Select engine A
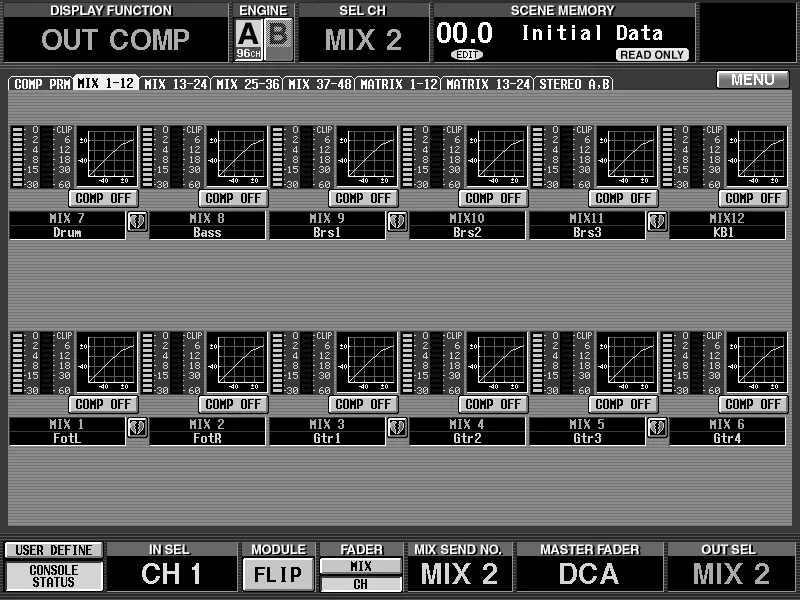Viewport: 800px width, 600px height. (248, 39)
